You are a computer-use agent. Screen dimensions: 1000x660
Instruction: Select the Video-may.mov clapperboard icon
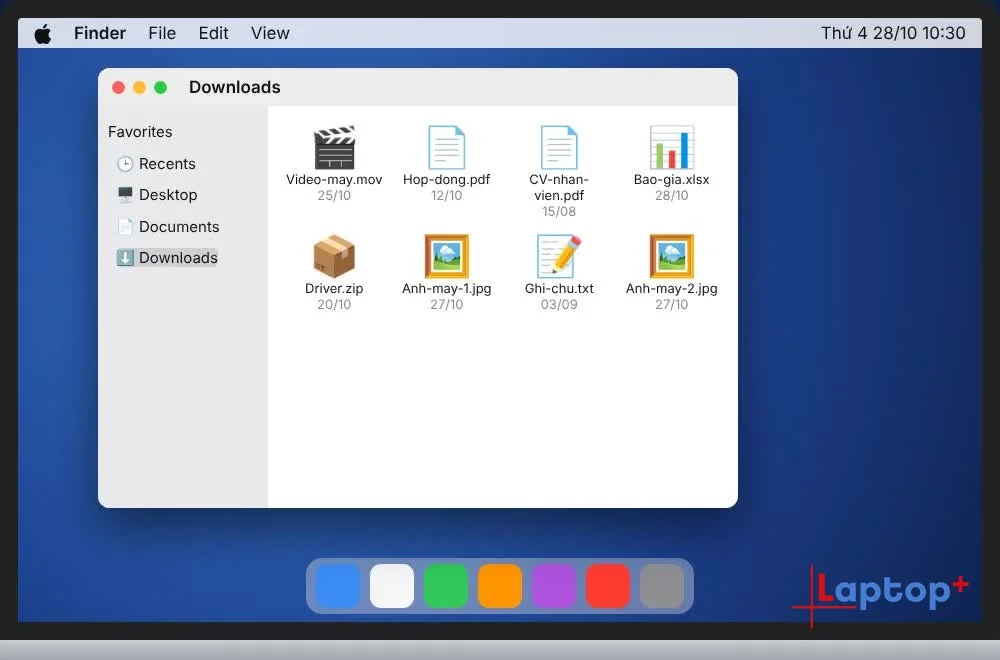click(x=334, y=147)
